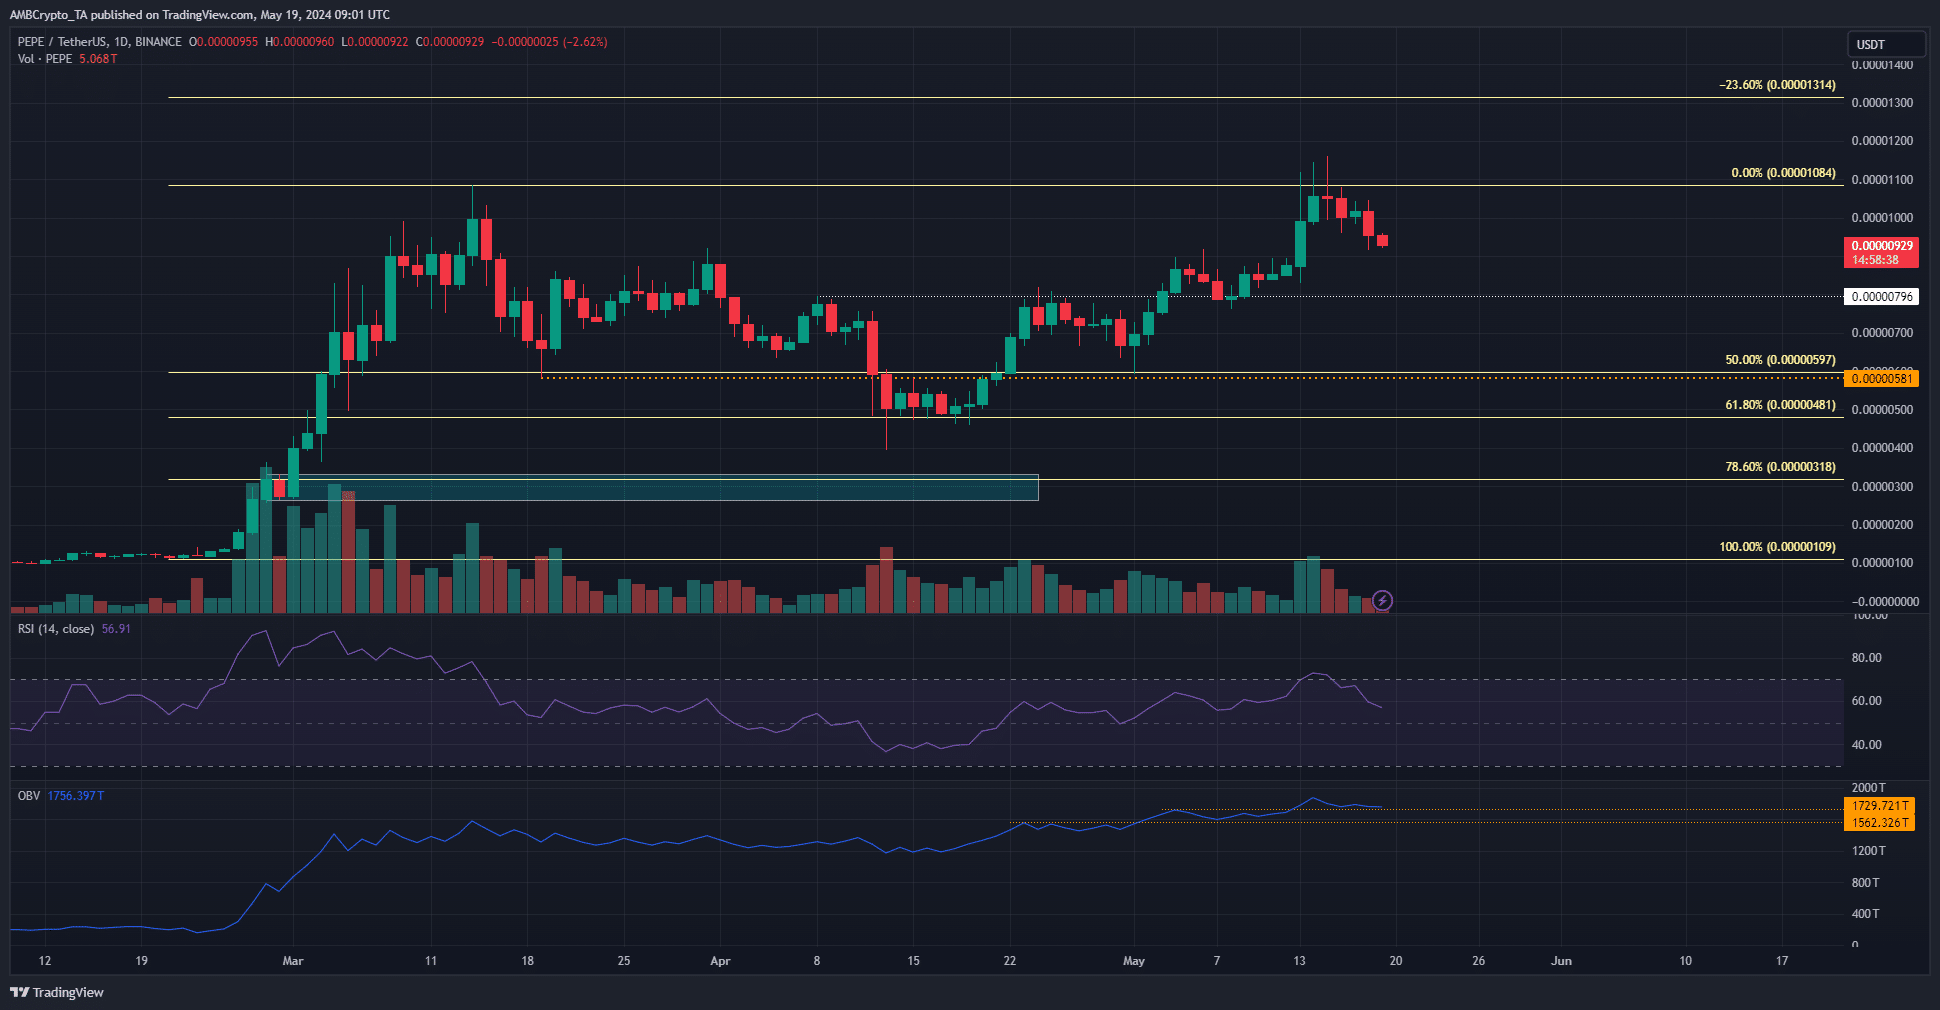Select the Vol · PEPE indicator title
The height and width of the screenshot is (1010, 1940).
(x=45, y=59)
